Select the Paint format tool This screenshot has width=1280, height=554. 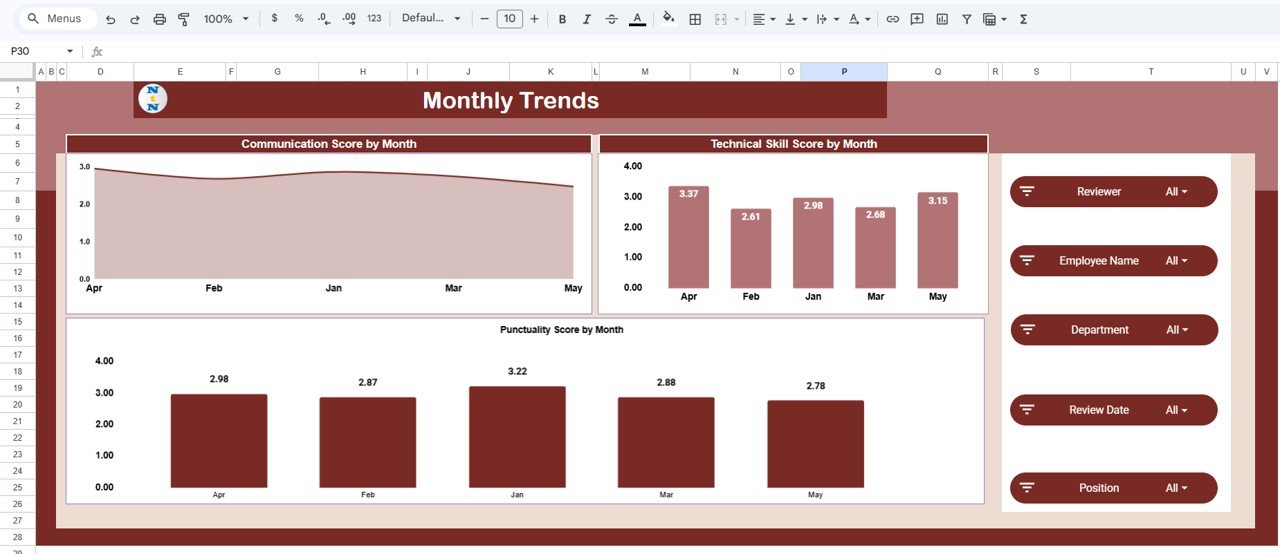pyautogui.click(x=184, y=19)
